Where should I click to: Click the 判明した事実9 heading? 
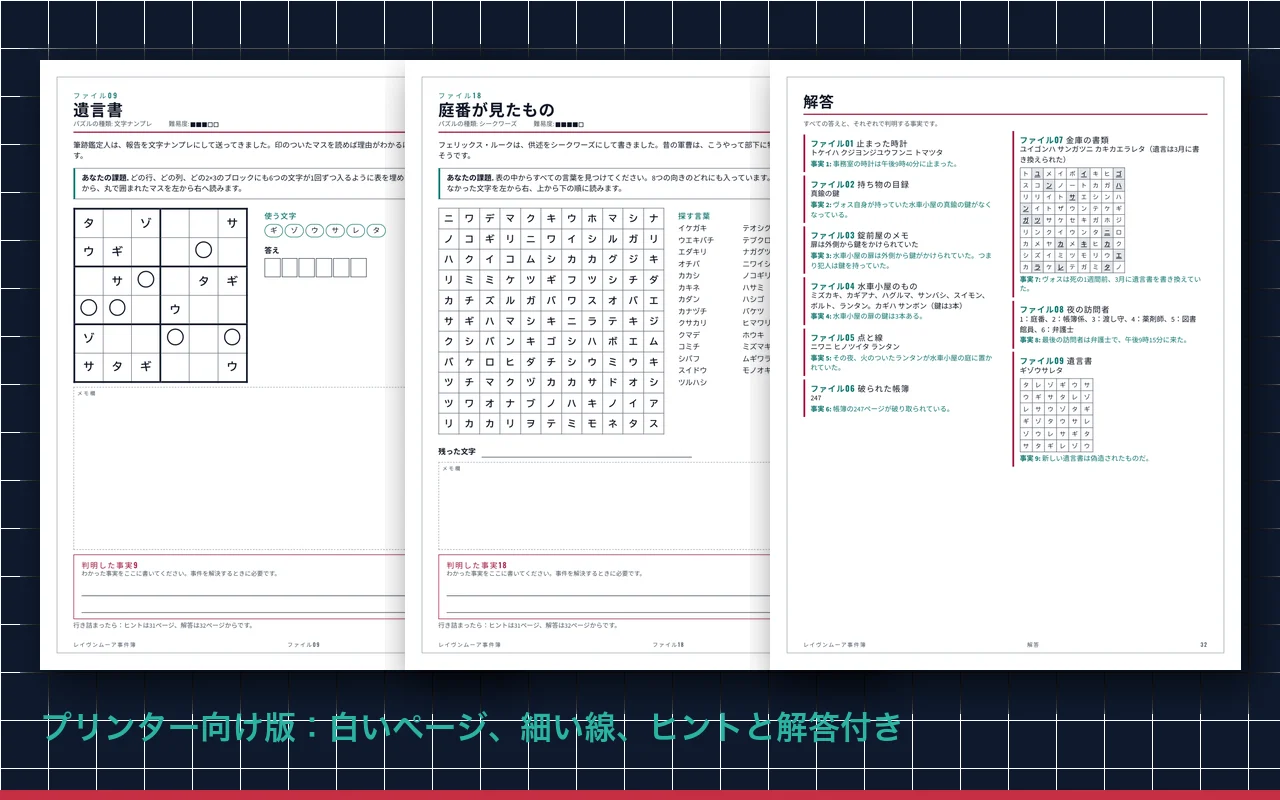(110, 565)
